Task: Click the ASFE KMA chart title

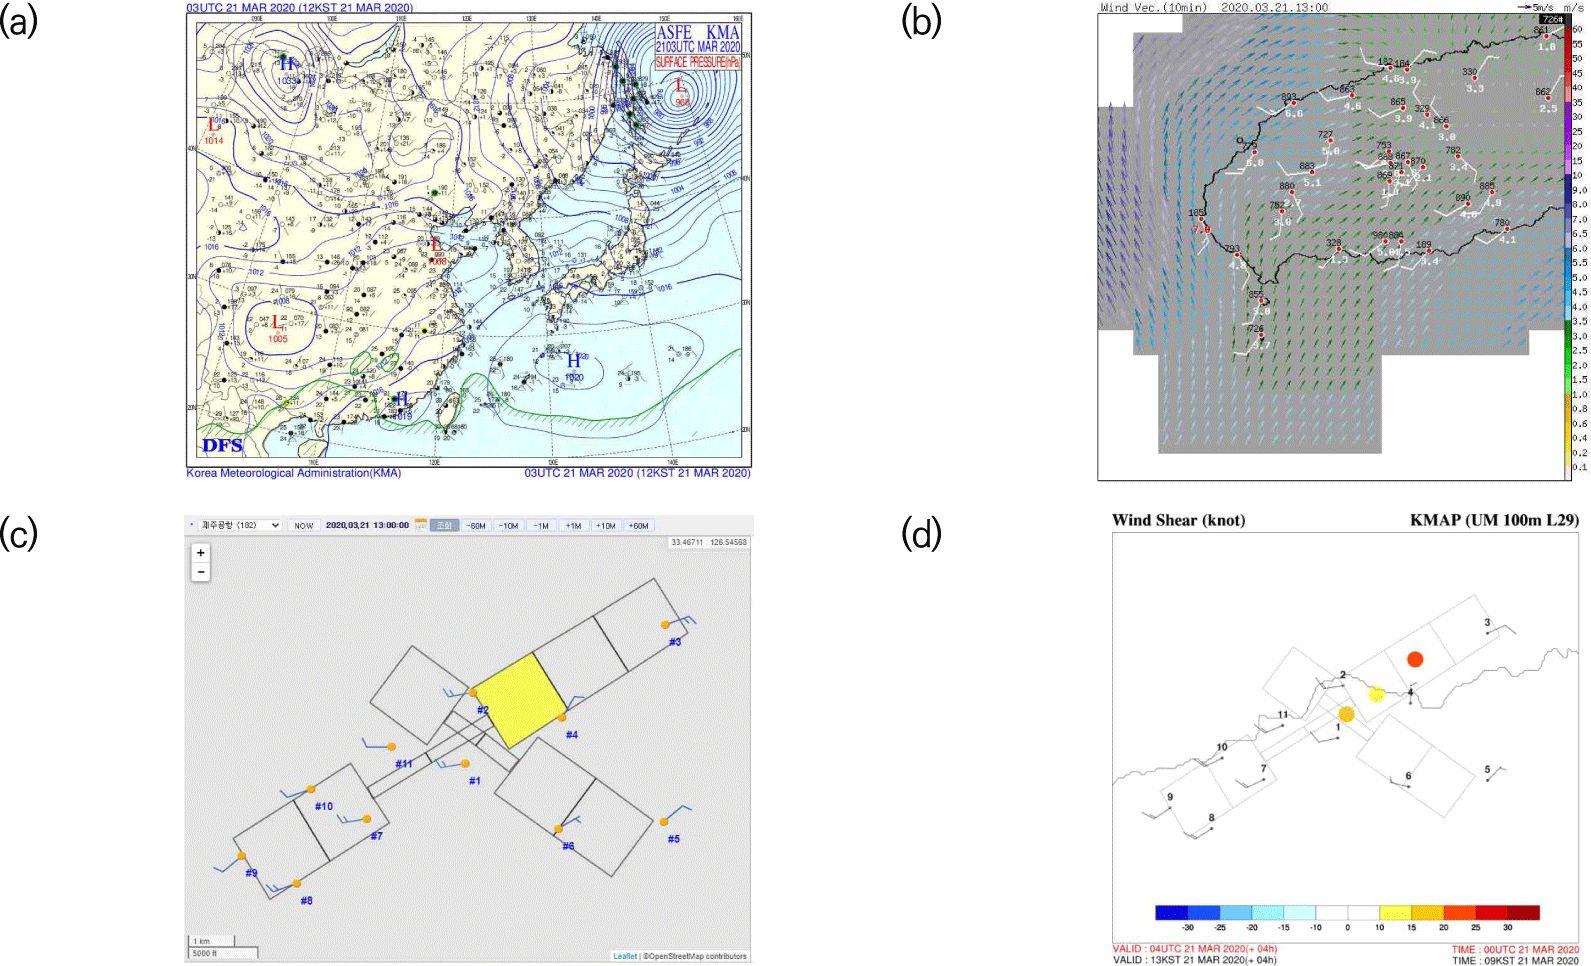Action: [x=697, y=33]
